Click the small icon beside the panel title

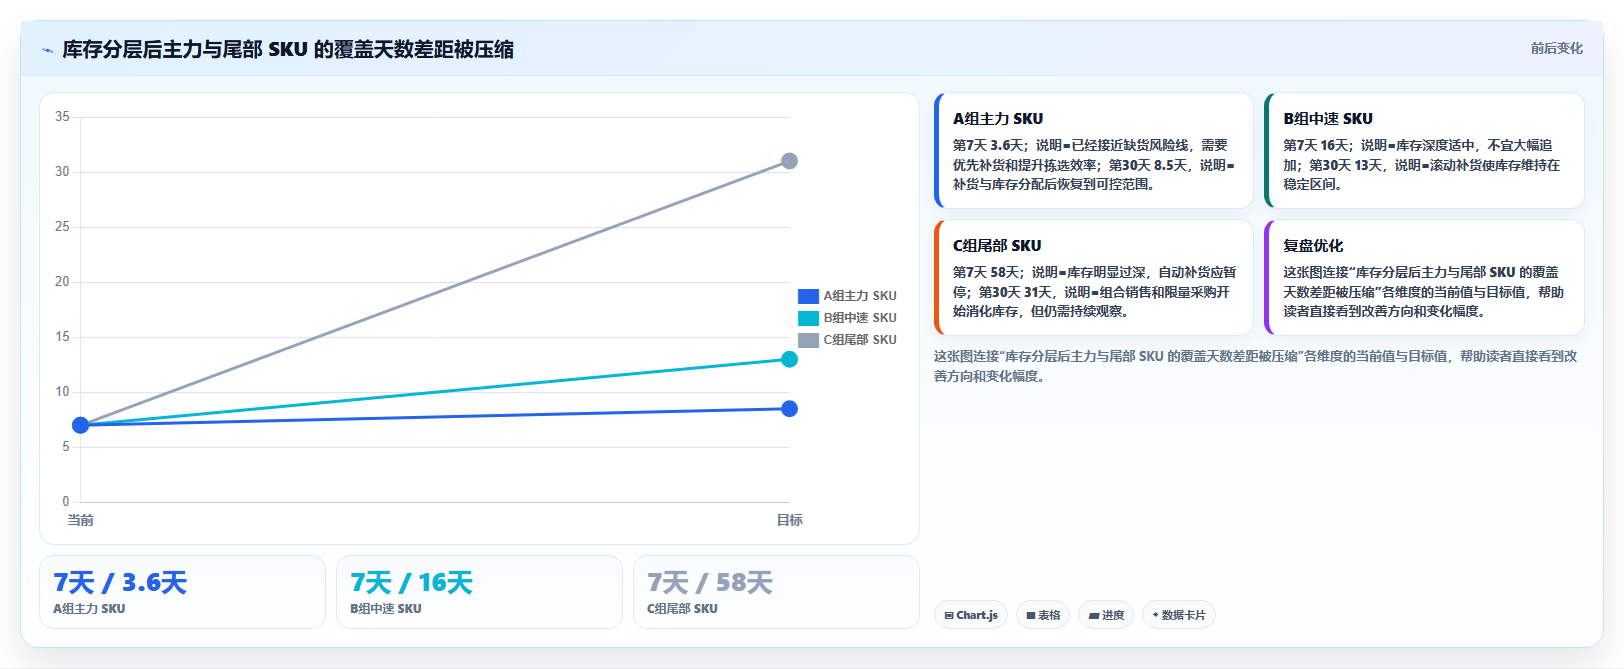47,50
